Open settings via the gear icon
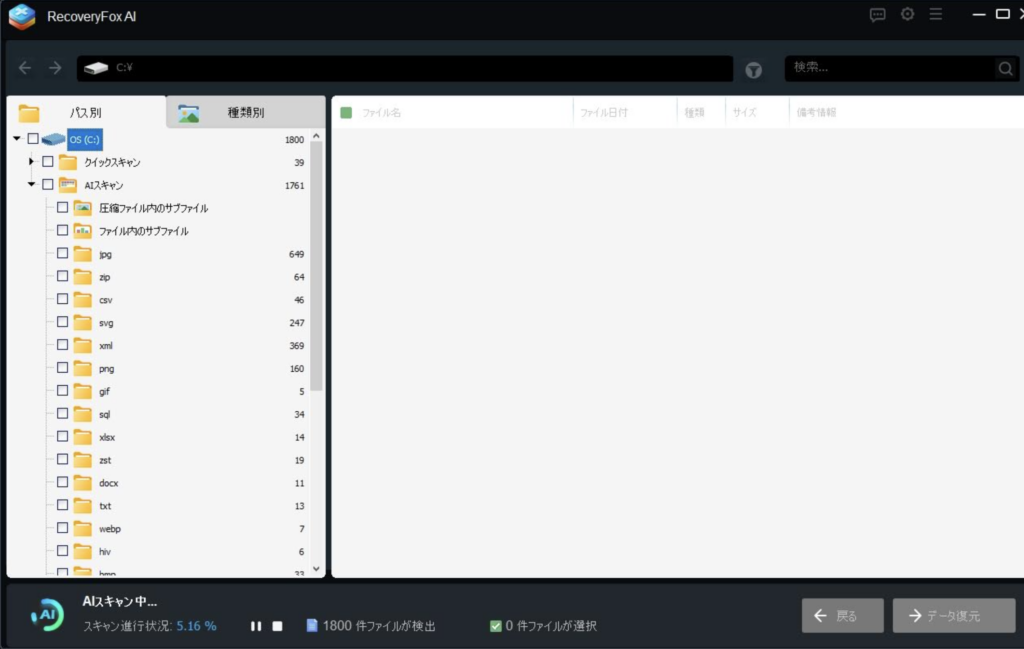The width and height of the screenshot is (1024, 649). 907,15
